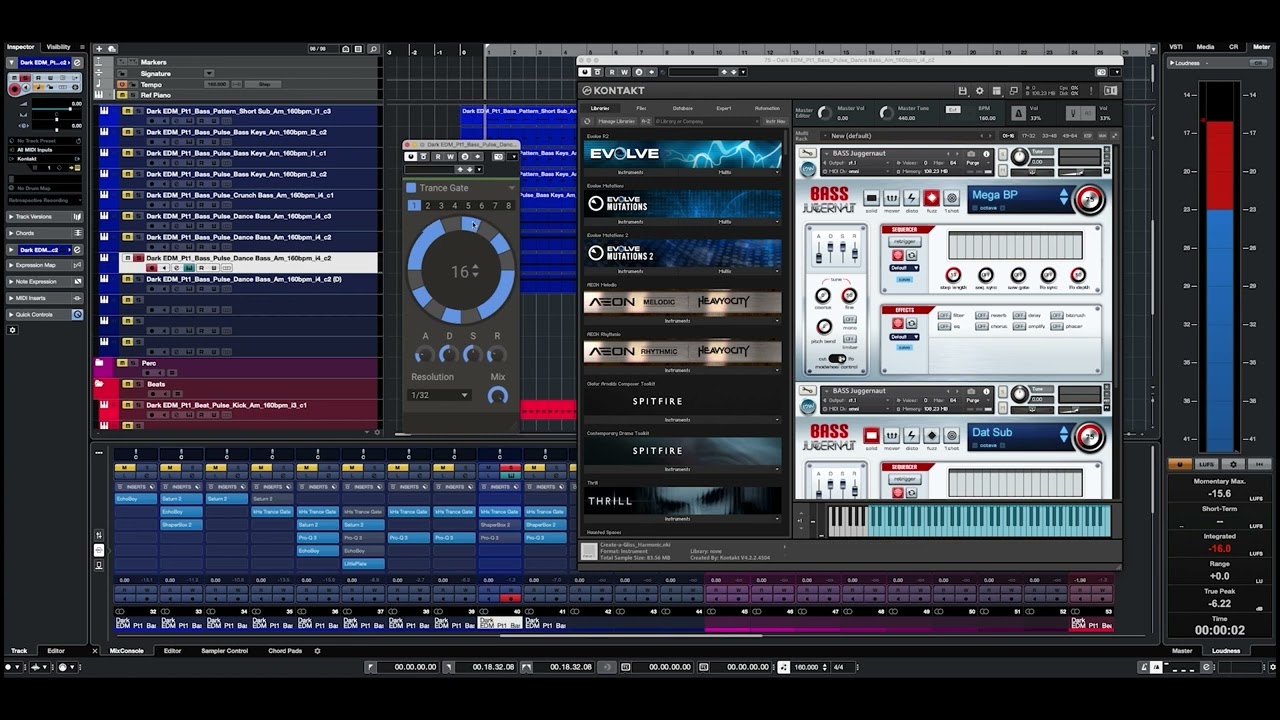Viewport: 1280px width, 720px height.
Task: Open the wrench edit mode of the Mega BP instrument
Action: coord(808,153)
